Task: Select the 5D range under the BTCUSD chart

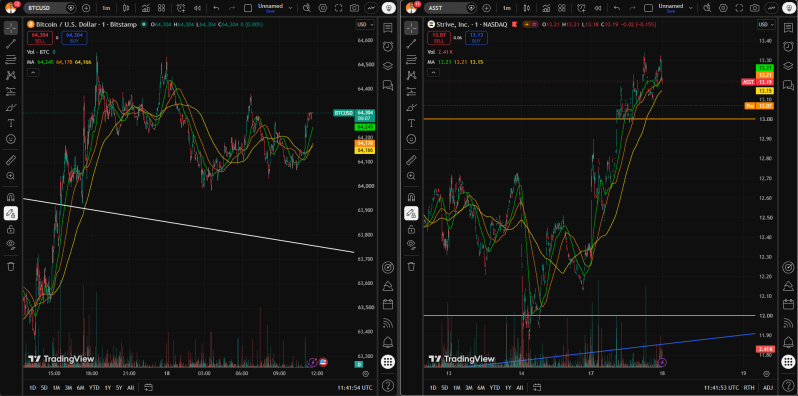Action: coord(44,388)
